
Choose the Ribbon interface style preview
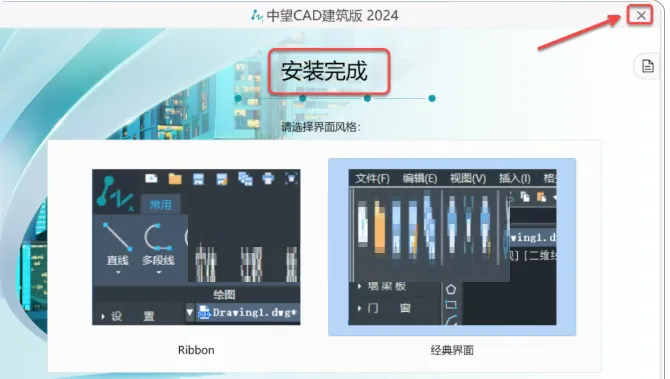pyautogui.click(x=196, y=247)
